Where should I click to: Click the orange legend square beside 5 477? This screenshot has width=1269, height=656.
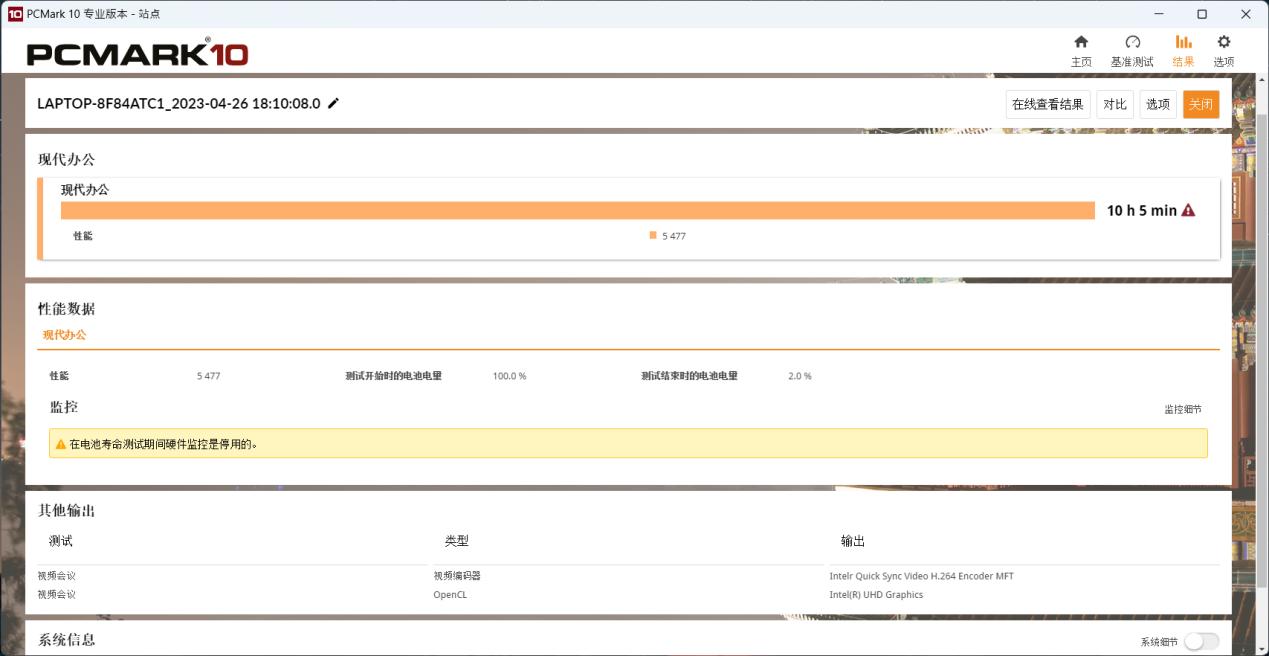[653, 236]
